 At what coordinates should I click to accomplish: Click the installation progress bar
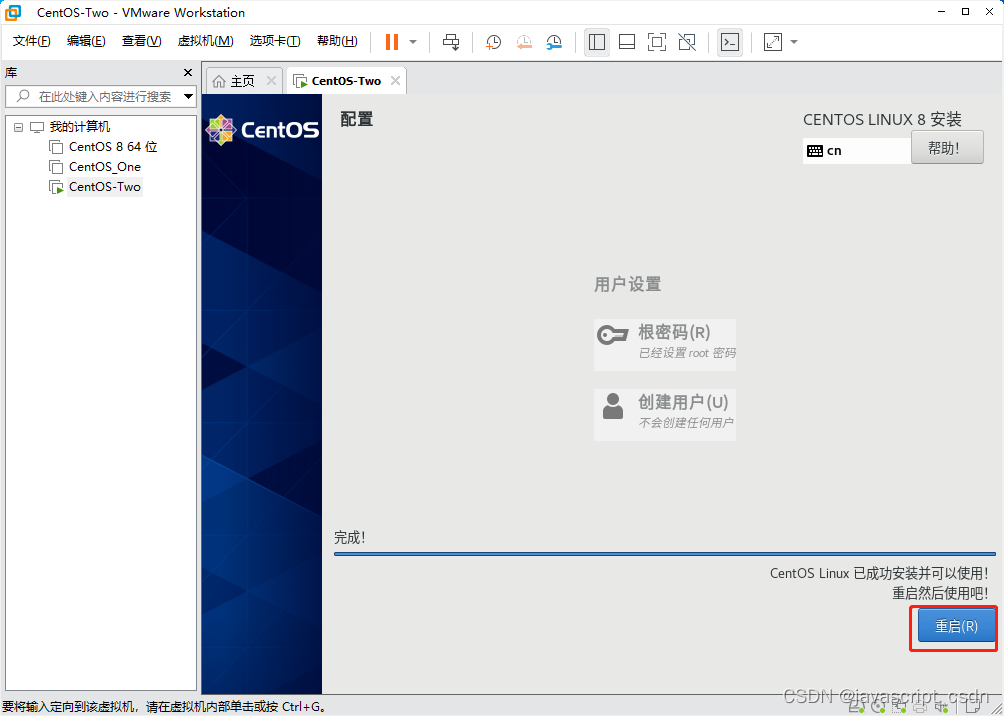[665, 553]
